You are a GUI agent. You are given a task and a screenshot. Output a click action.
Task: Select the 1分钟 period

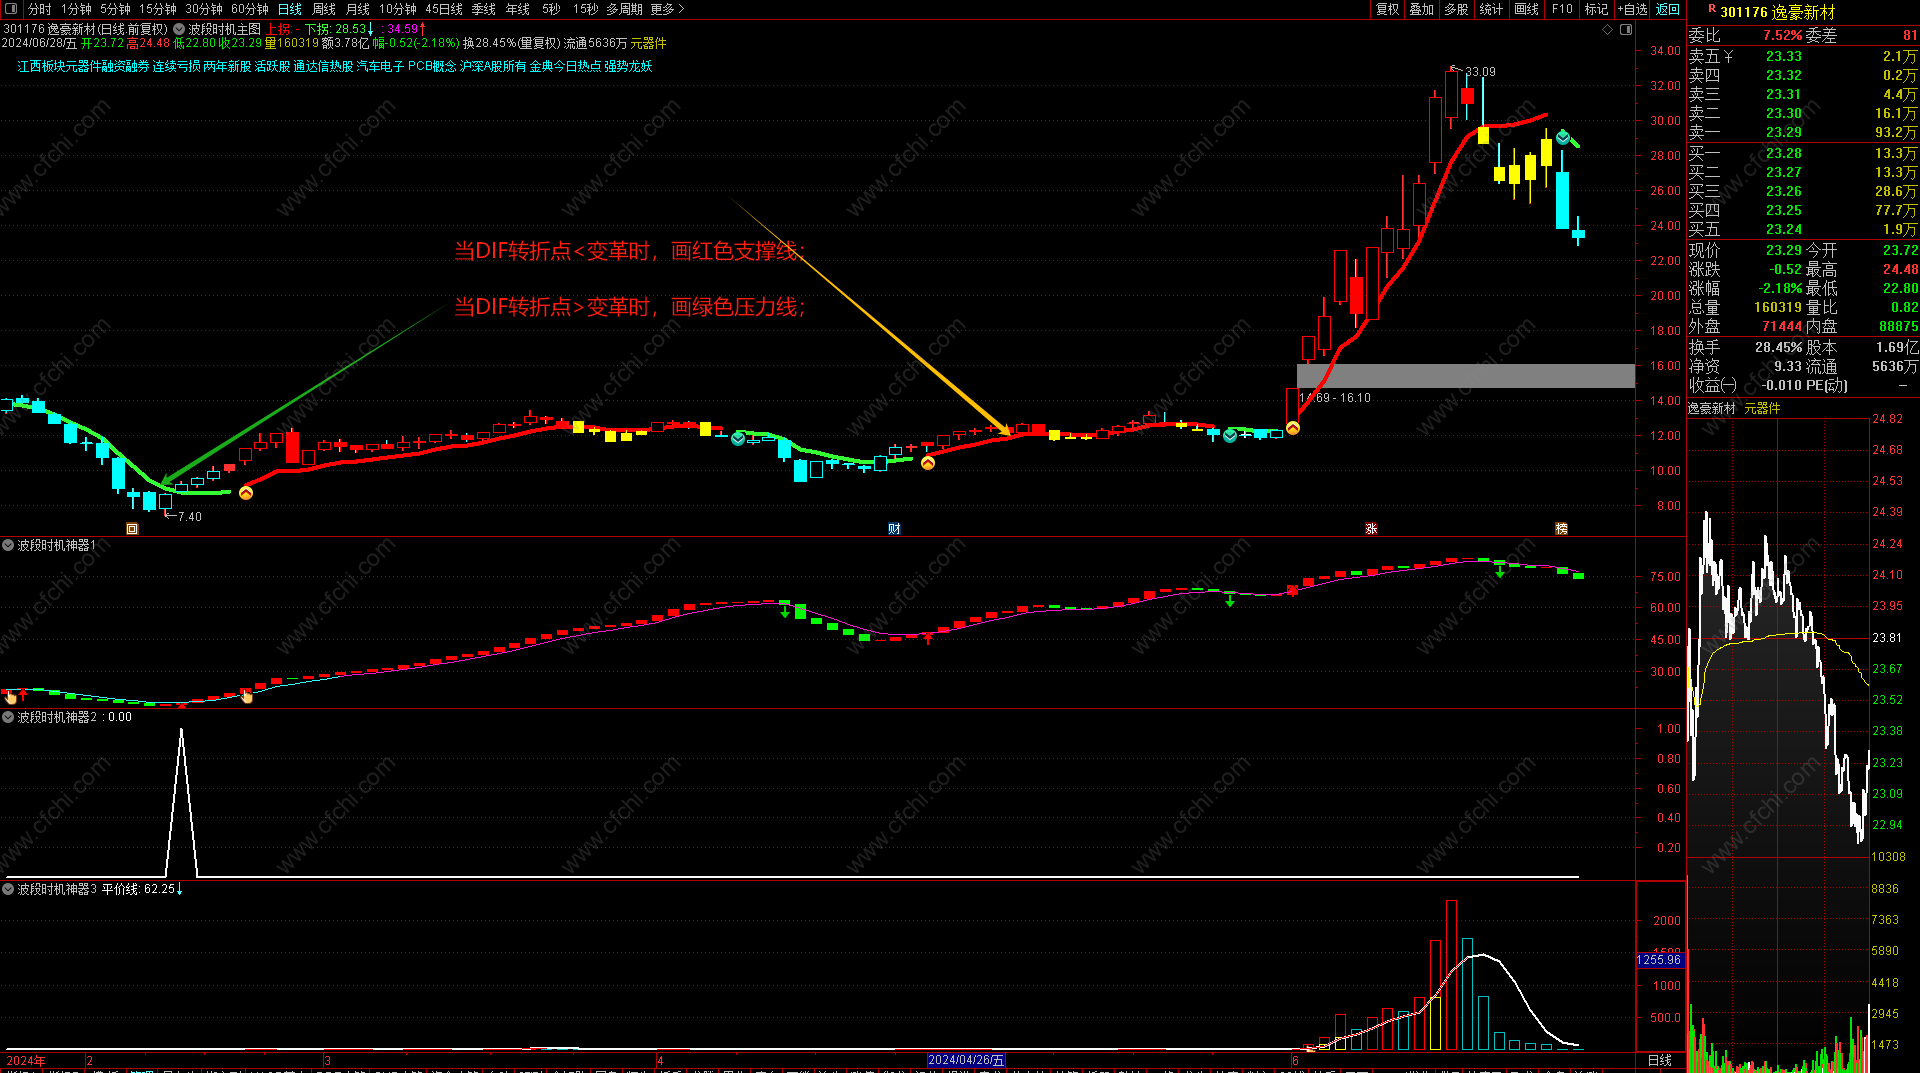(76, 9)
